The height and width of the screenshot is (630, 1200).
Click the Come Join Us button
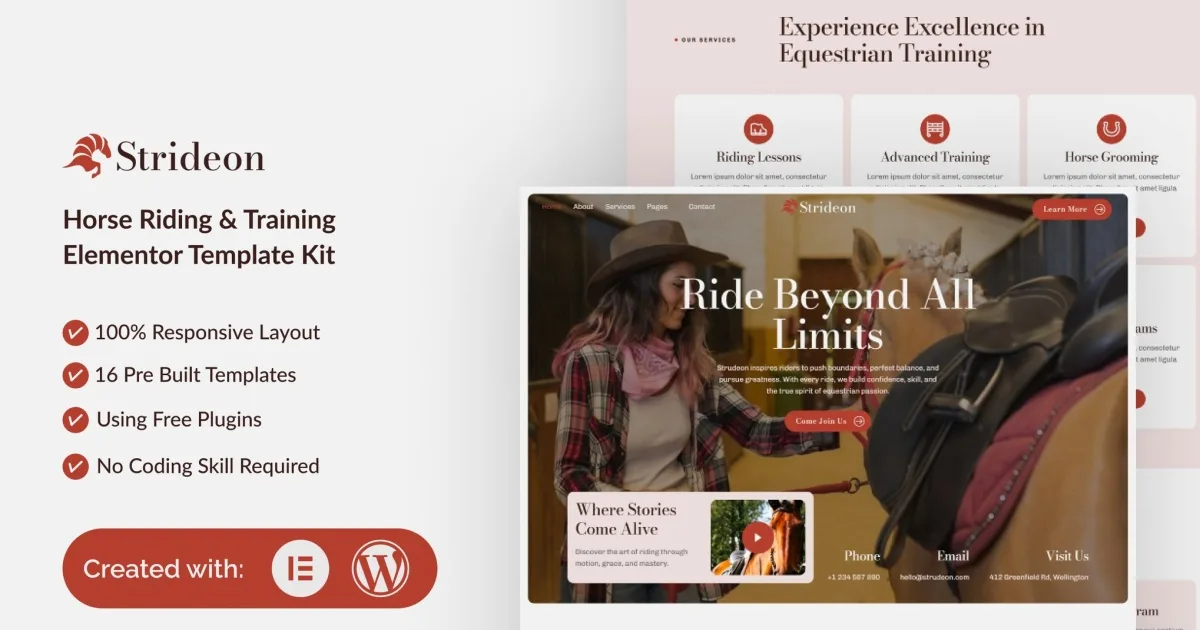tap(828, 421)
